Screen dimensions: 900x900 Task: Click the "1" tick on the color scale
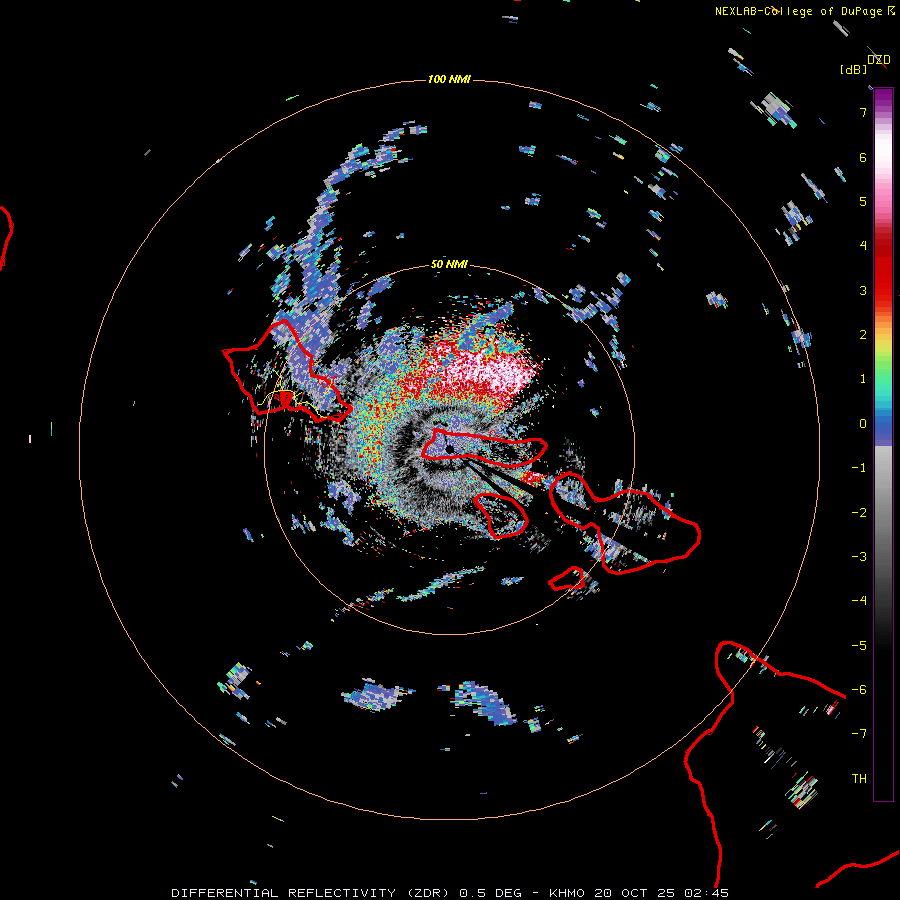point(863,379)
